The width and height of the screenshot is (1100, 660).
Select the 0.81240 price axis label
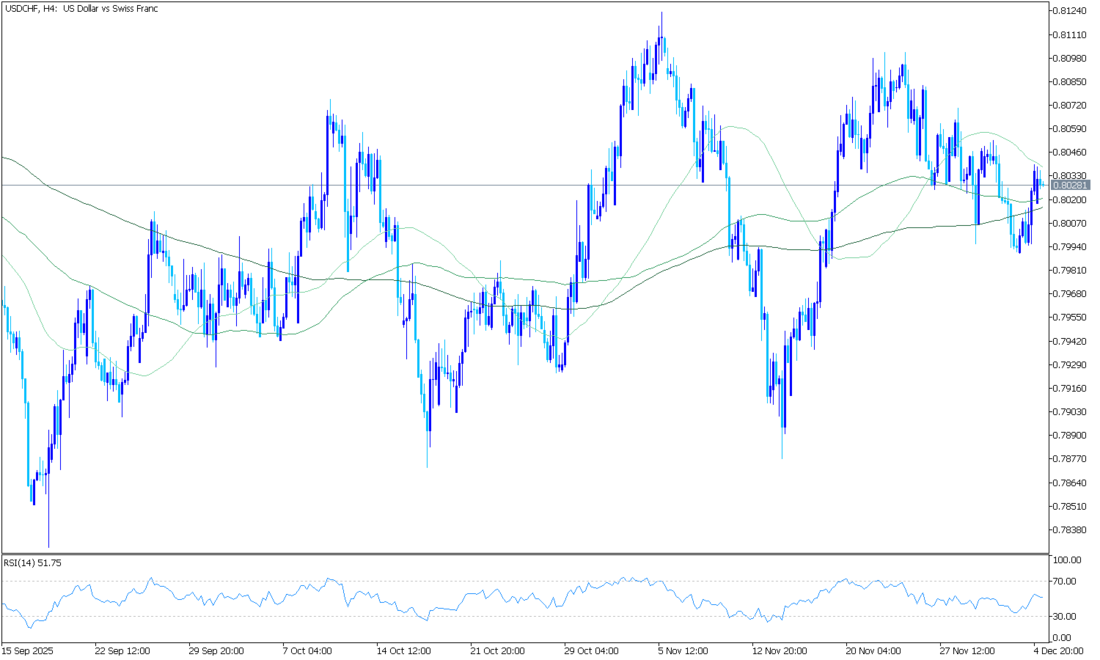pyautogui.click(x=1069, y=11)
